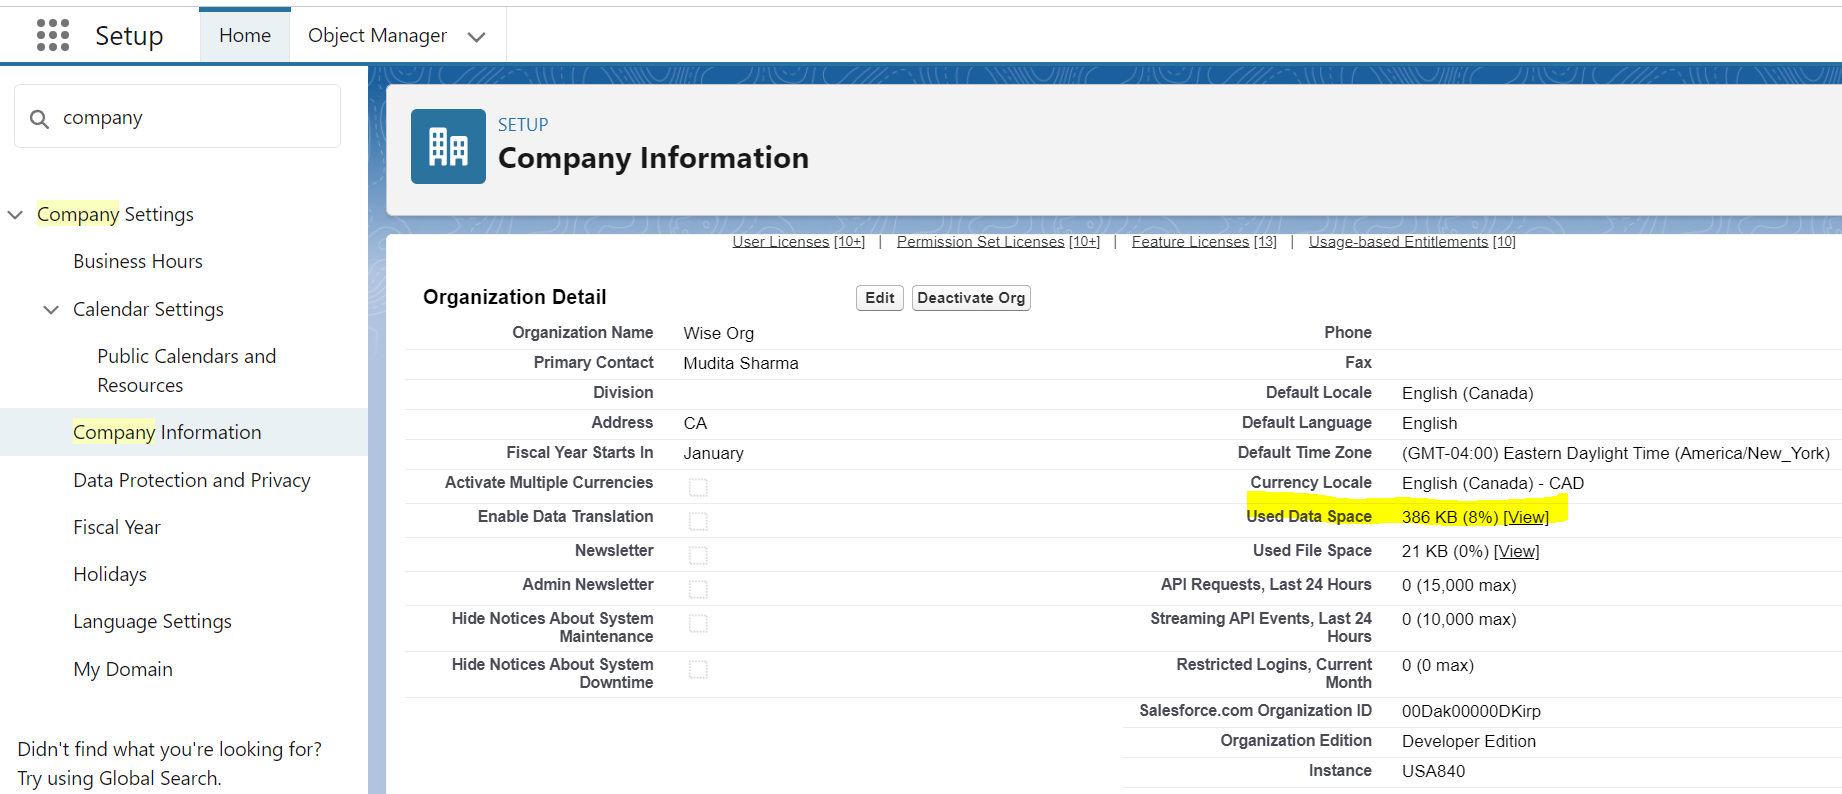Select the Address value CA

click(x=695, y=423)
